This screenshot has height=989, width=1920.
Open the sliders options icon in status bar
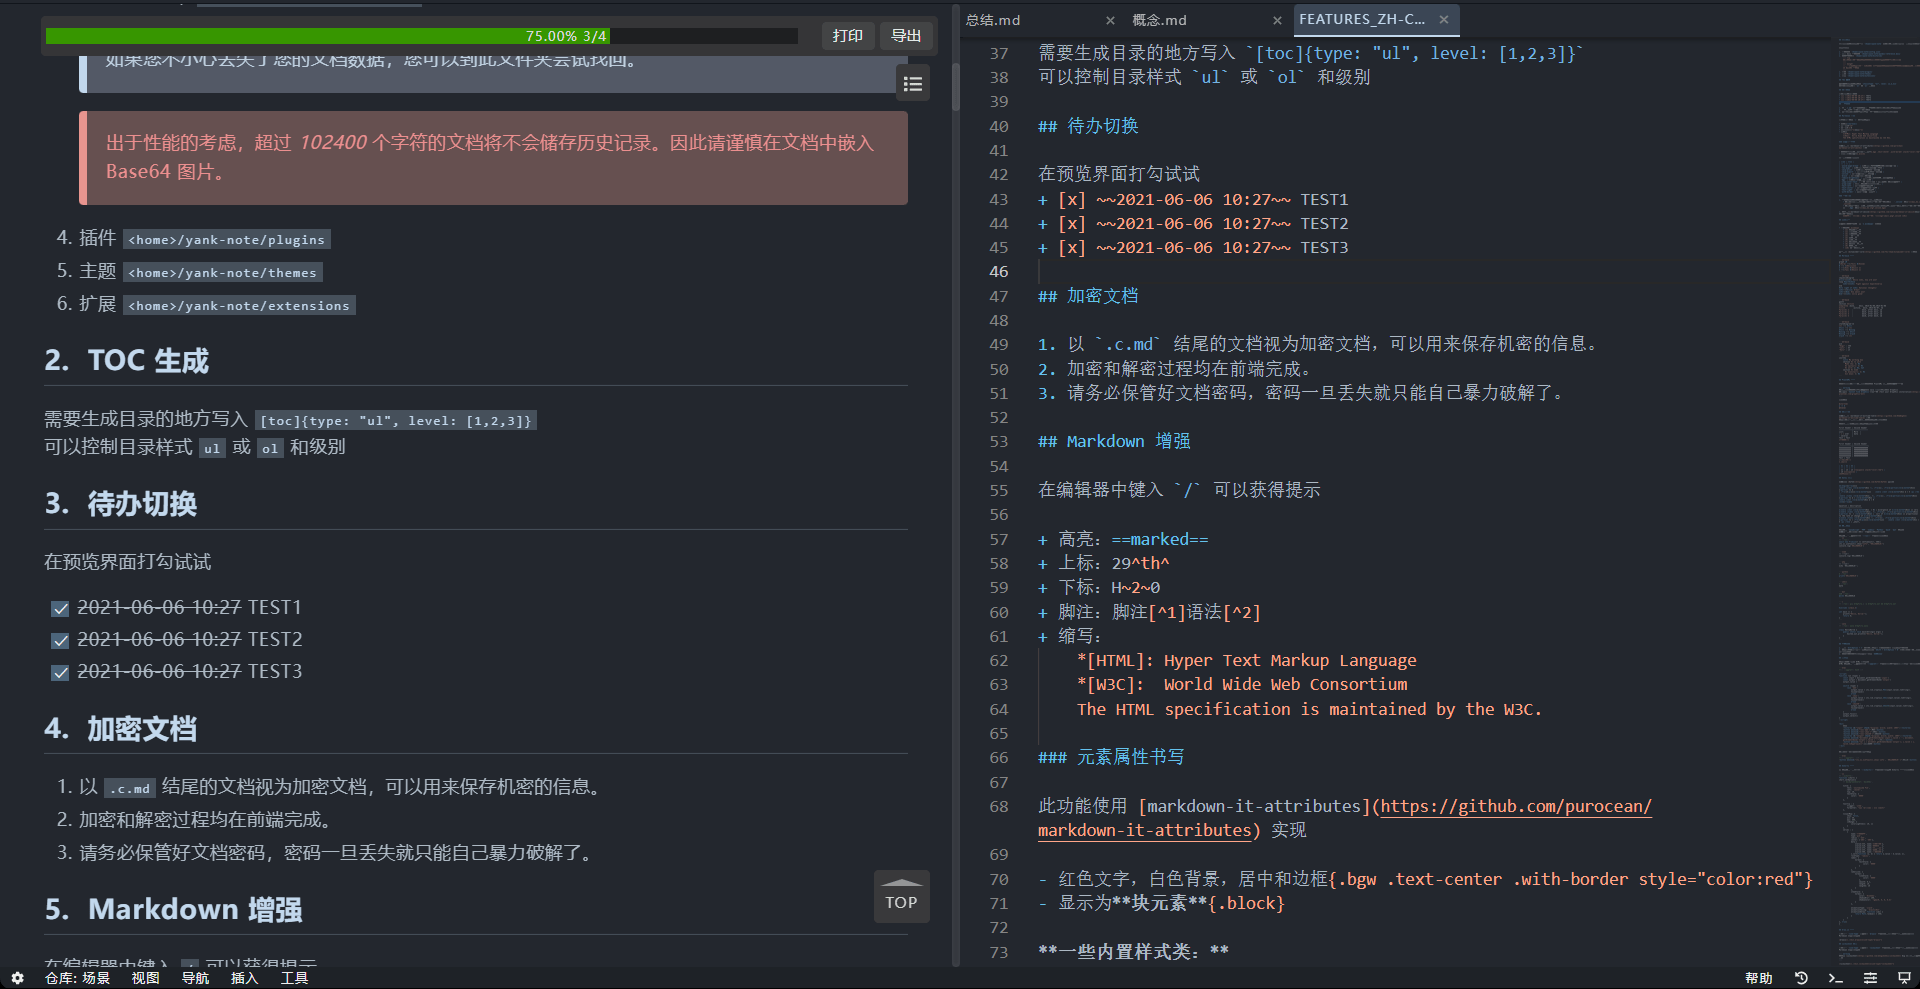point(1870,978)
